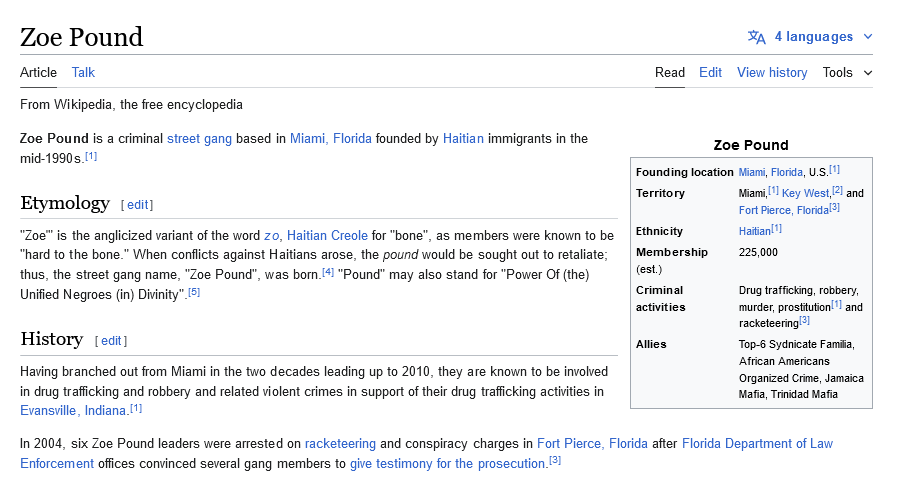Edit the History section
903x496 pixels.
pyautogui.click(x=111, y=341)
